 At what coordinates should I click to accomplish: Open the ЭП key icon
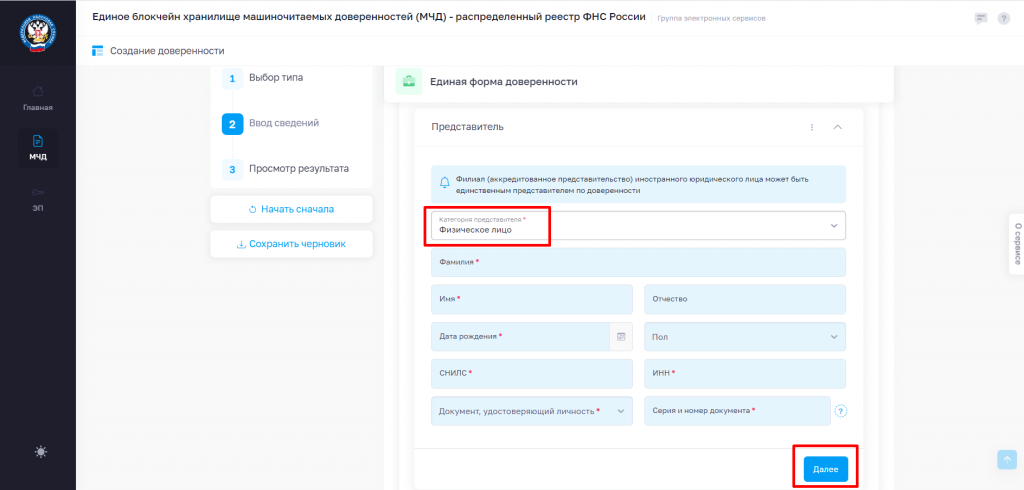pyautogui.click(x=38, y=192)
